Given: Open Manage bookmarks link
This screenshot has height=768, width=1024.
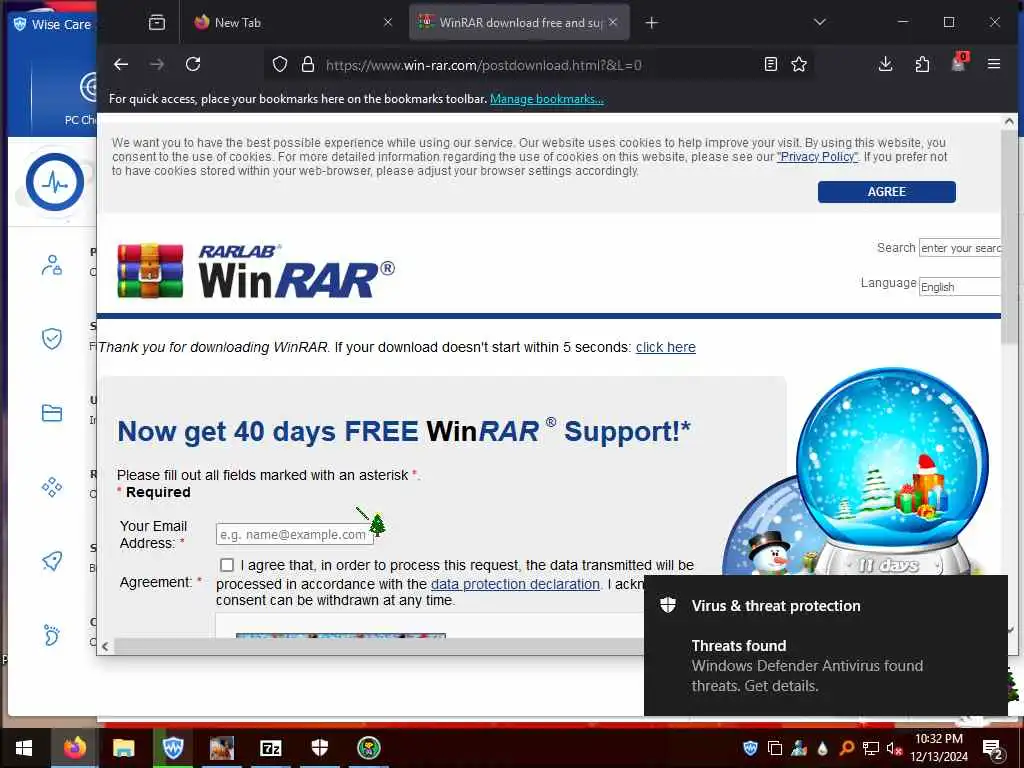Looking at the screenshot, I should (x=547, y=99).
